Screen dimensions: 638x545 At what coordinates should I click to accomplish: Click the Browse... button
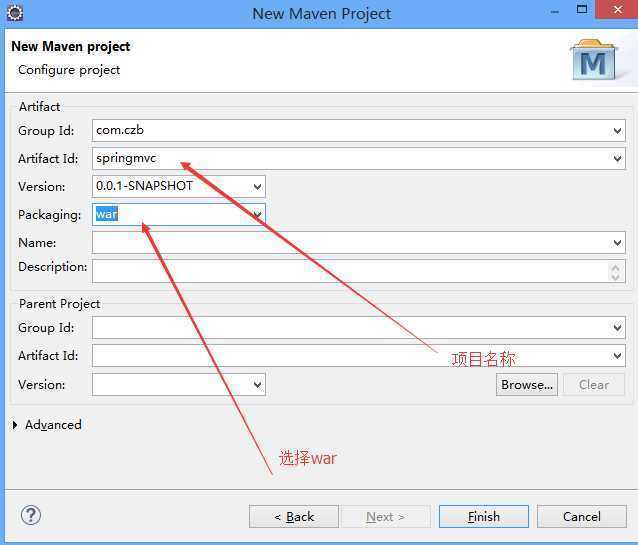pos(527,385)
